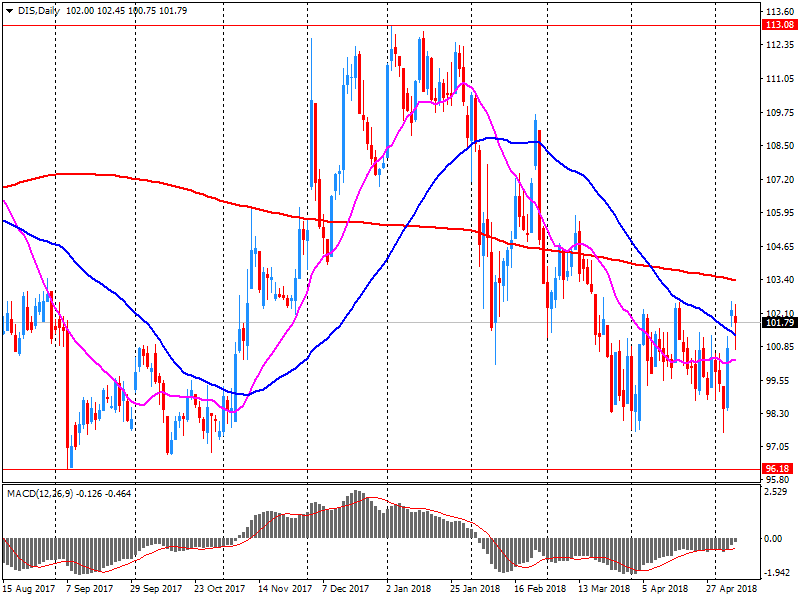Click the 113.60 price scale label
The image size is (800, 600).
780,11
